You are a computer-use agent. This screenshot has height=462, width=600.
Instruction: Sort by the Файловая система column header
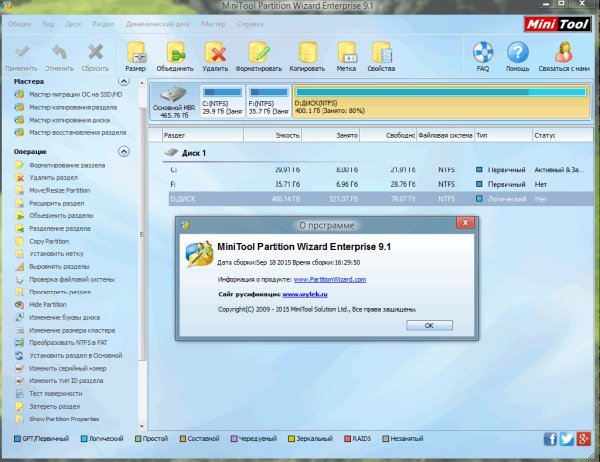445,135
